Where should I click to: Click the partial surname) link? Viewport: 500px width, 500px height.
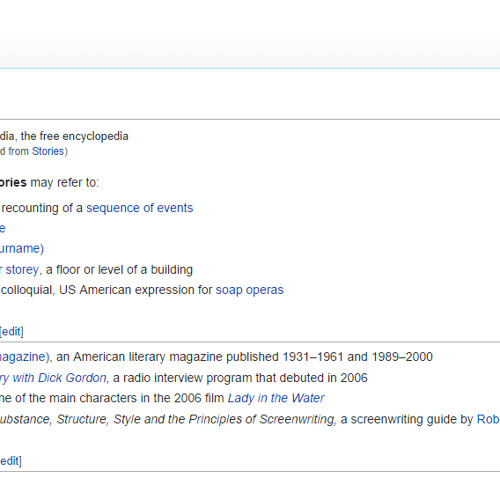click(x=22, y=249)
